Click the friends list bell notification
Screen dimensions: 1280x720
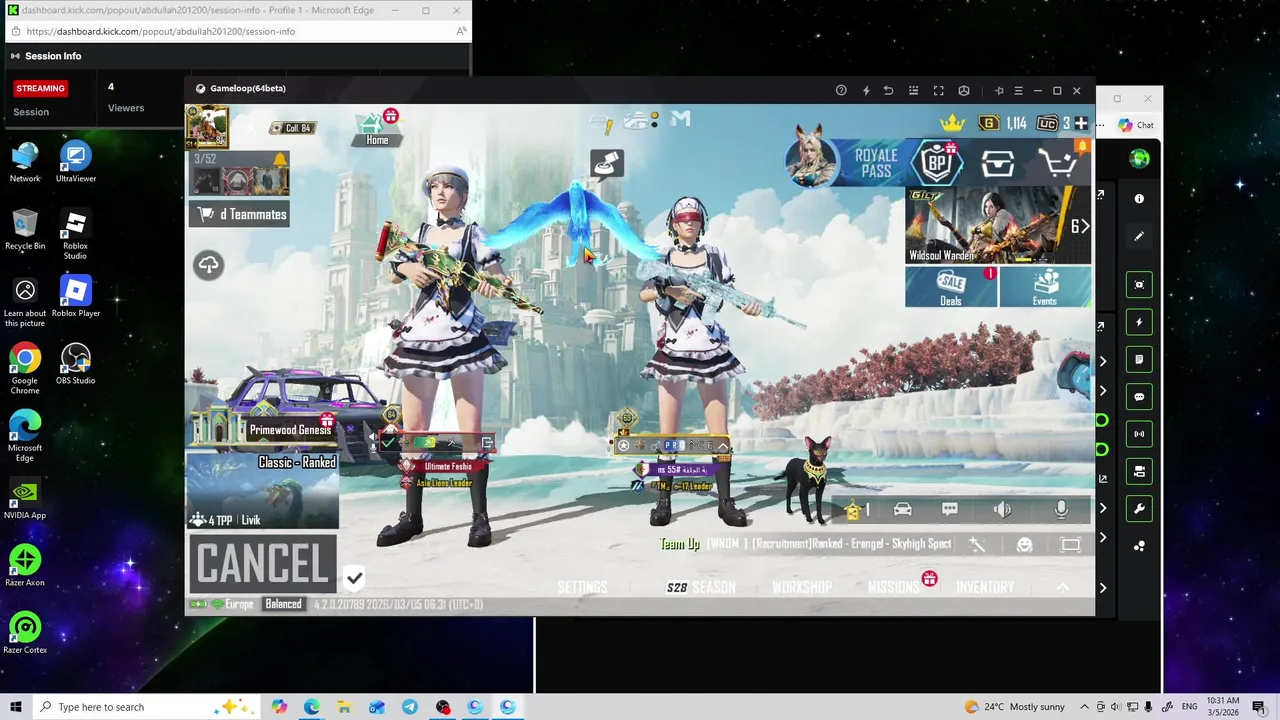[x=280, y=159]
